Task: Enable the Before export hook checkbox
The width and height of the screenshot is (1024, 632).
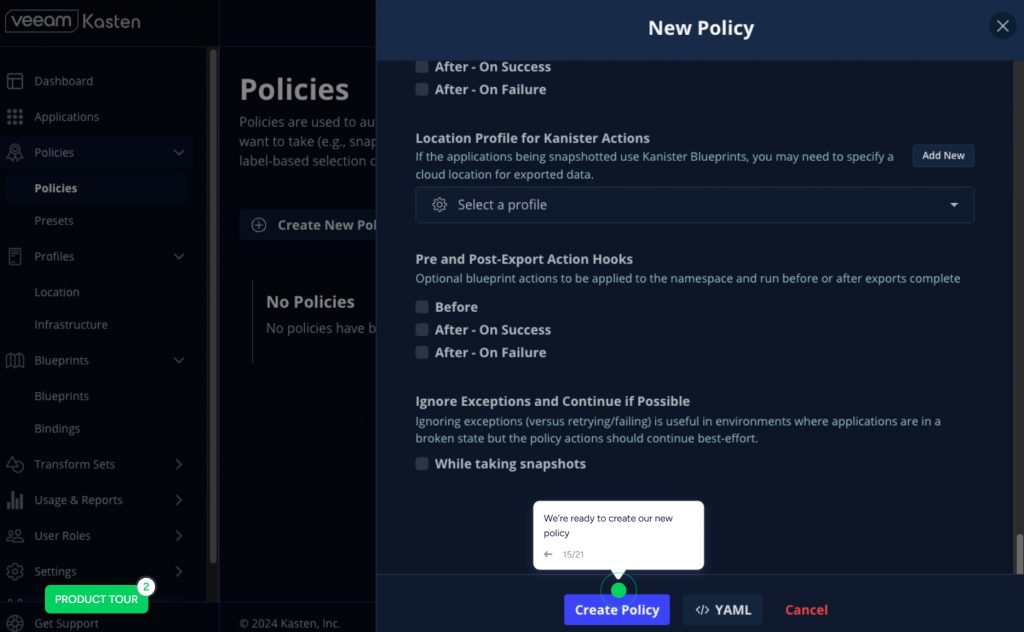Action: (422, 307)
